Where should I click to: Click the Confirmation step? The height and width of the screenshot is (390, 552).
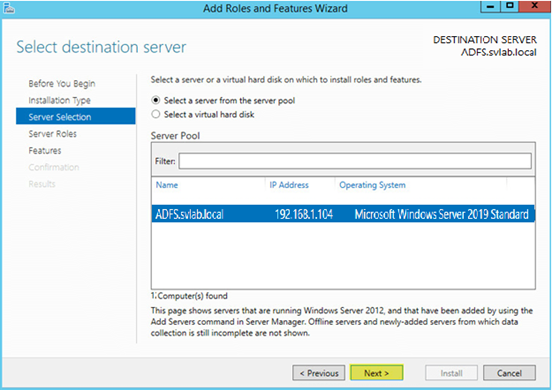(x=54, y=167)
